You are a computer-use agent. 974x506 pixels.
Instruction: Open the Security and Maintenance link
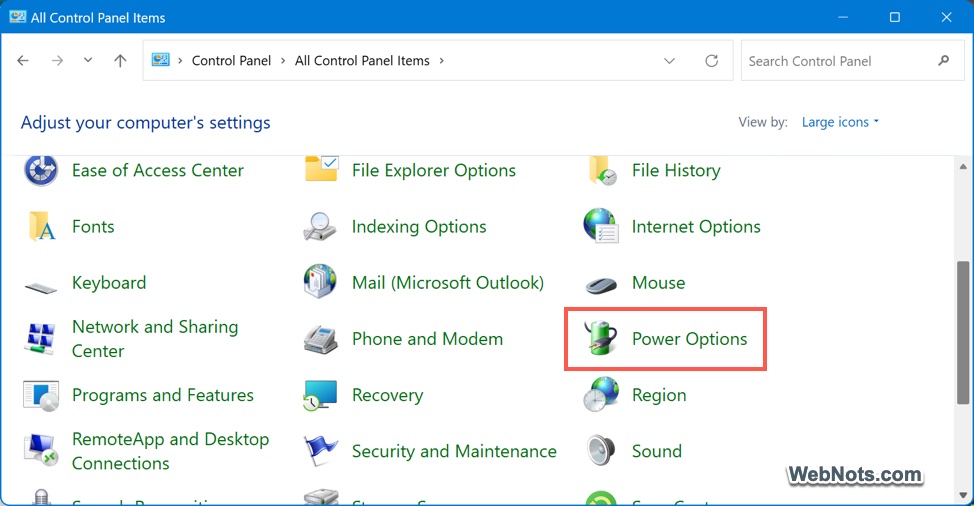[454, 451]
